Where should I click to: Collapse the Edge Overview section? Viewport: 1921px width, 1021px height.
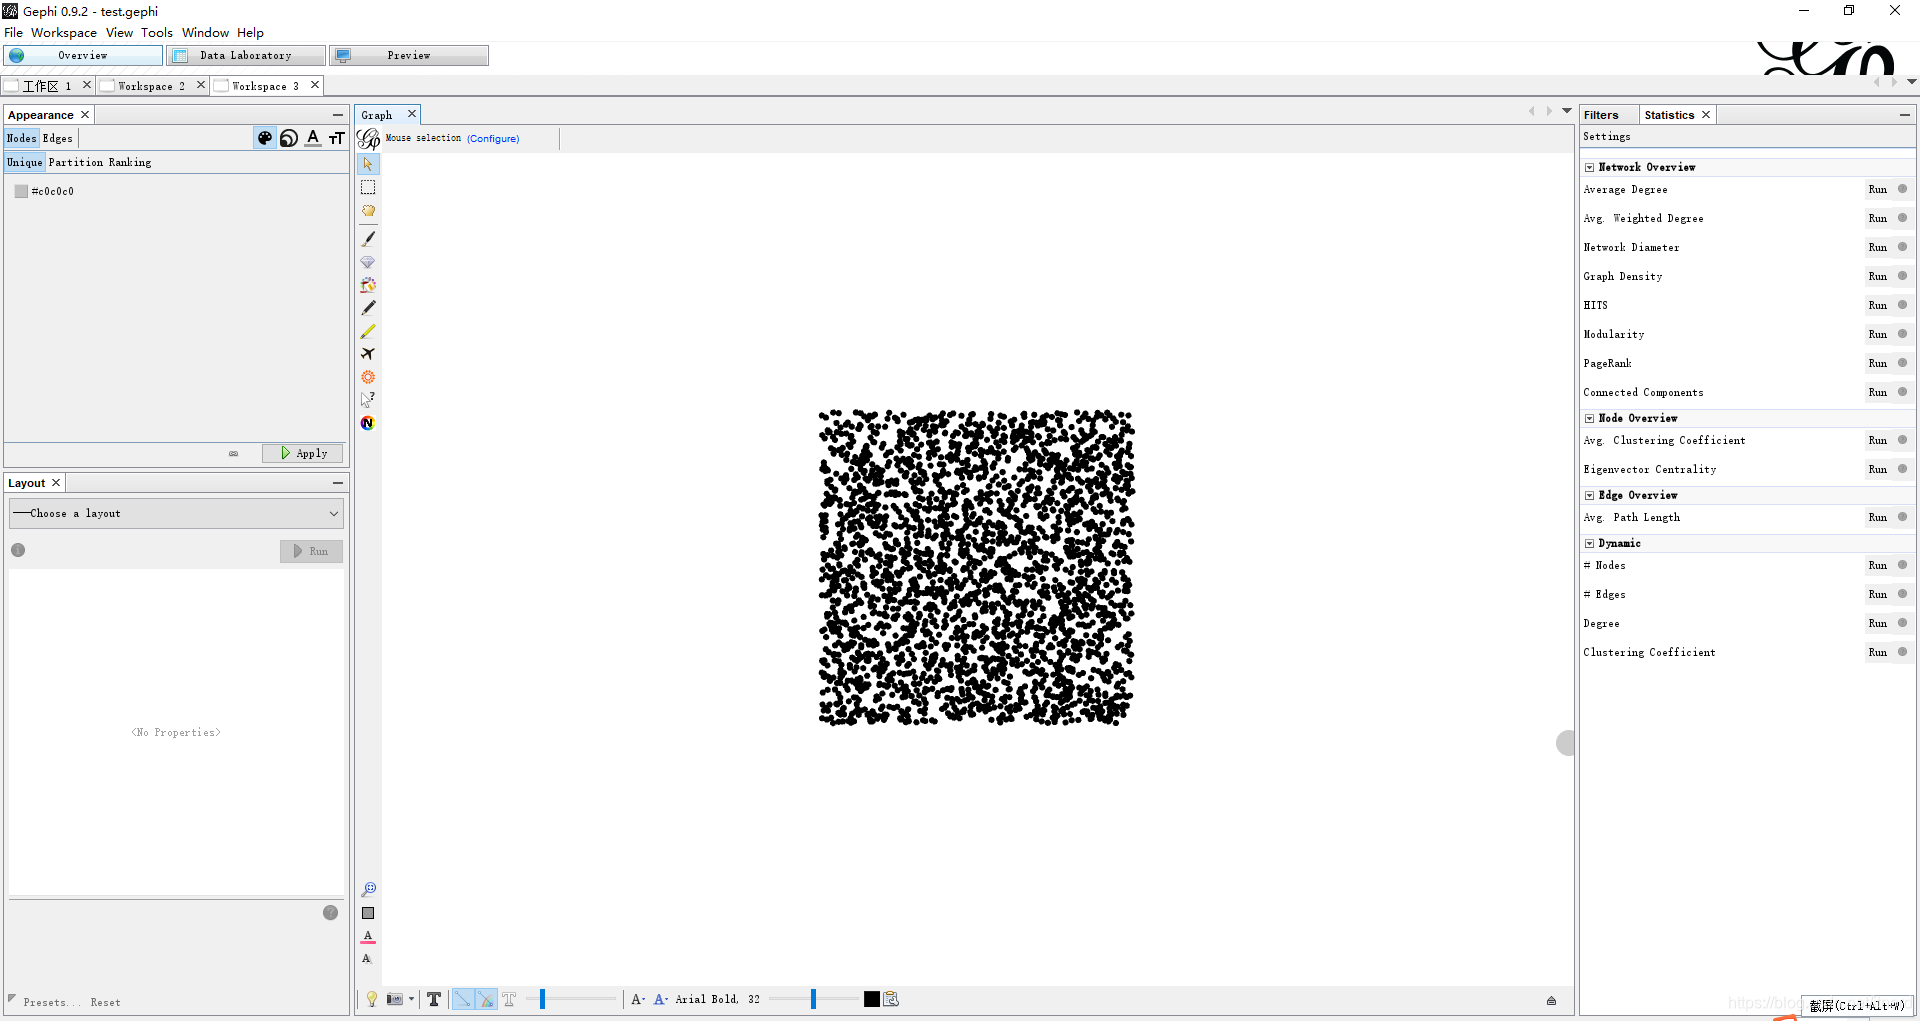click(x=1589, y=496)
